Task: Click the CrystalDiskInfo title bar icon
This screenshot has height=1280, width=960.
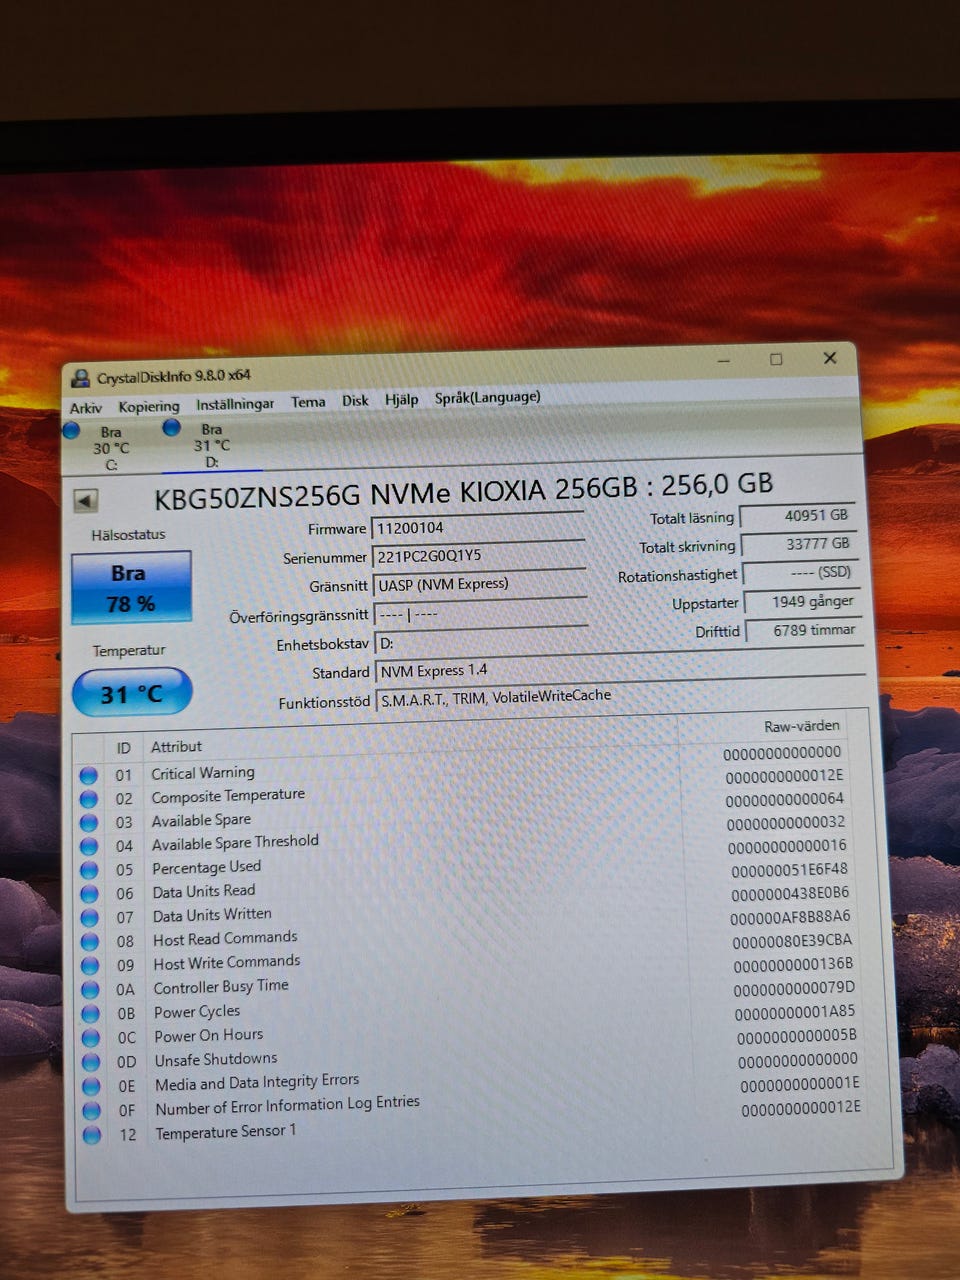Action: [x=81, y=378]
